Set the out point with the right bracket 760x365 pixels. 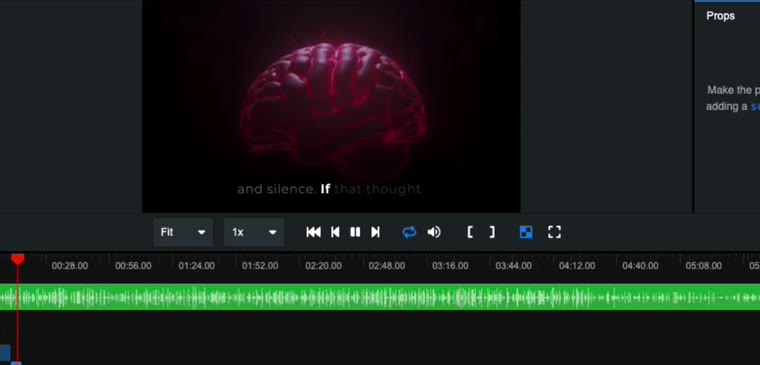(x=492, y=232)
